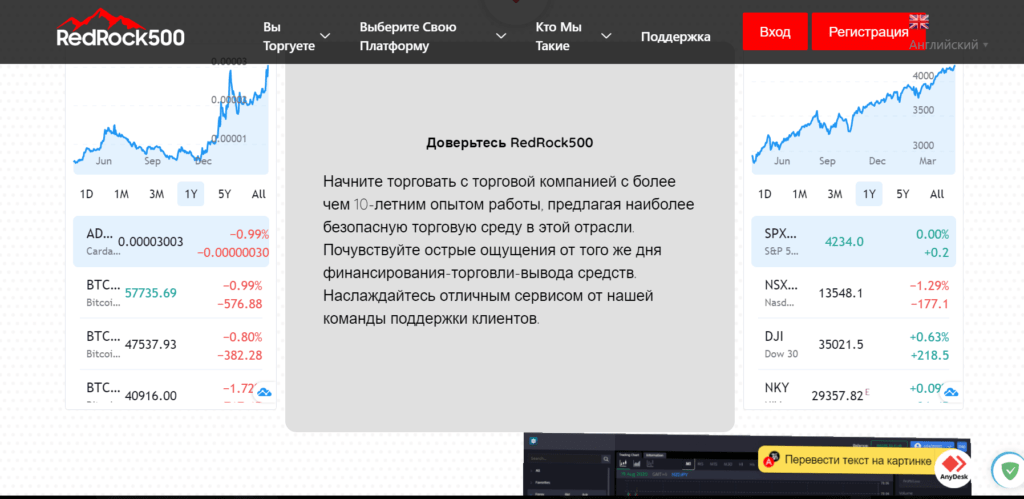
Task: Click the Вход button
Action: click(x=775, y=31)
